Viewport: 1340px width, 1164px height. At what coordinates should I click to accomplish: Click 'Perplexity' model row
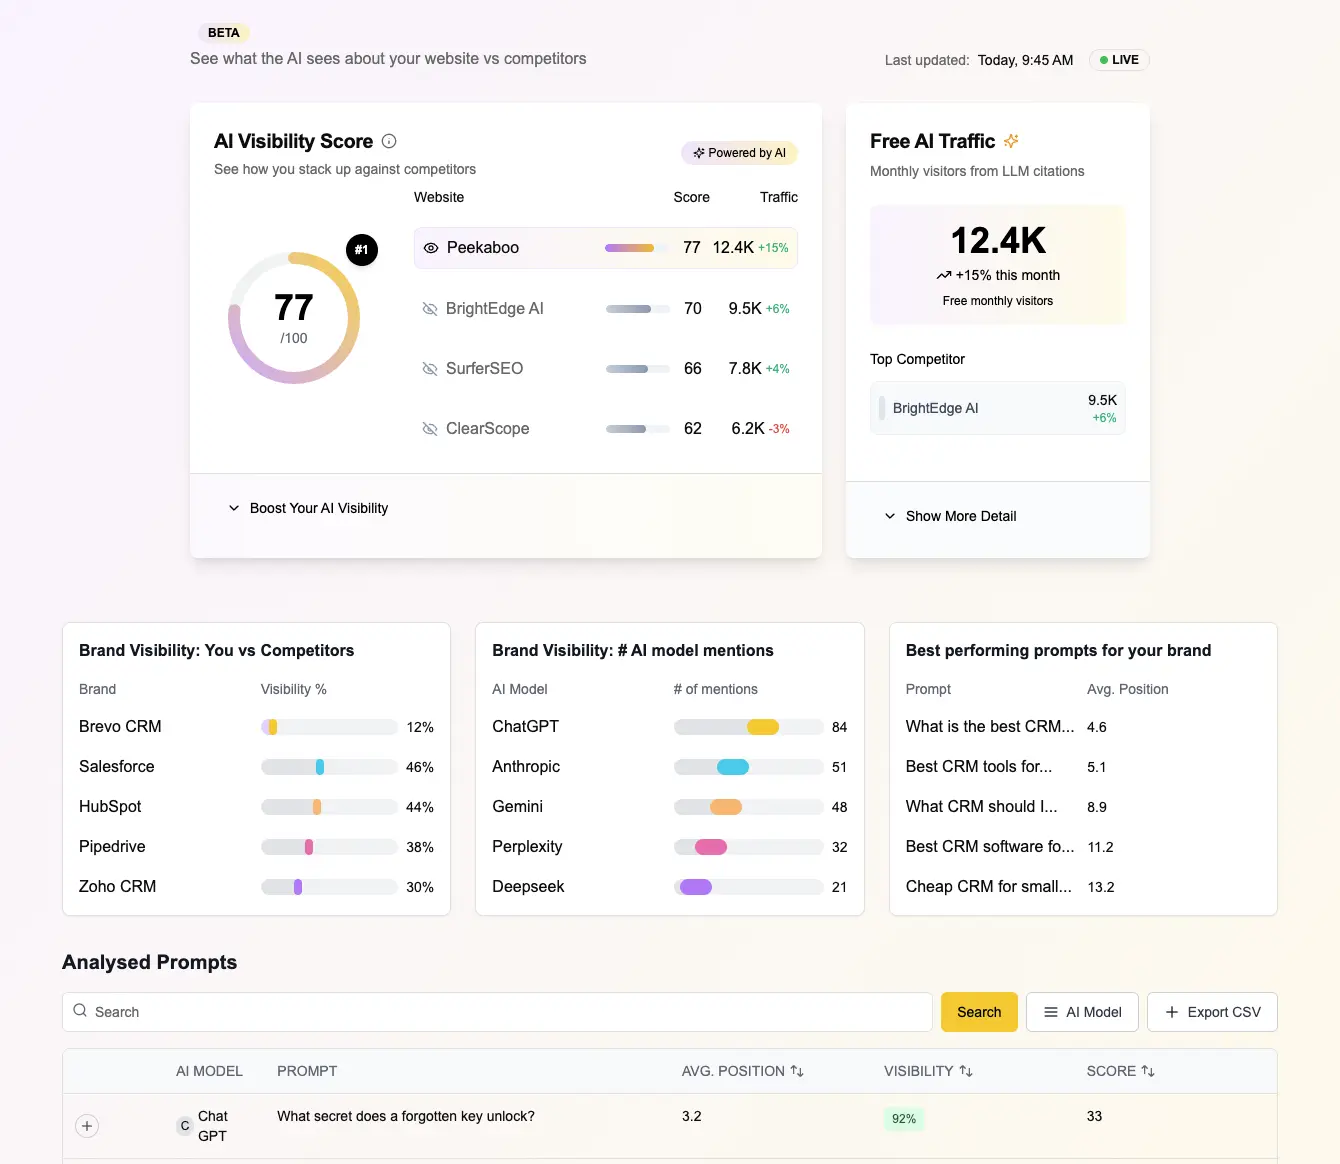(670, 847)
